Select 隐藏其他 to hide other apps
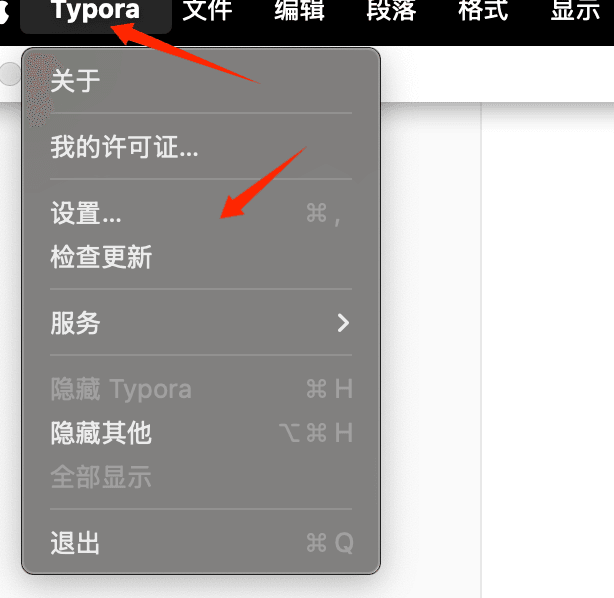Image resolution: width=614 pixels, height=598 pixels. pos(201,433)
